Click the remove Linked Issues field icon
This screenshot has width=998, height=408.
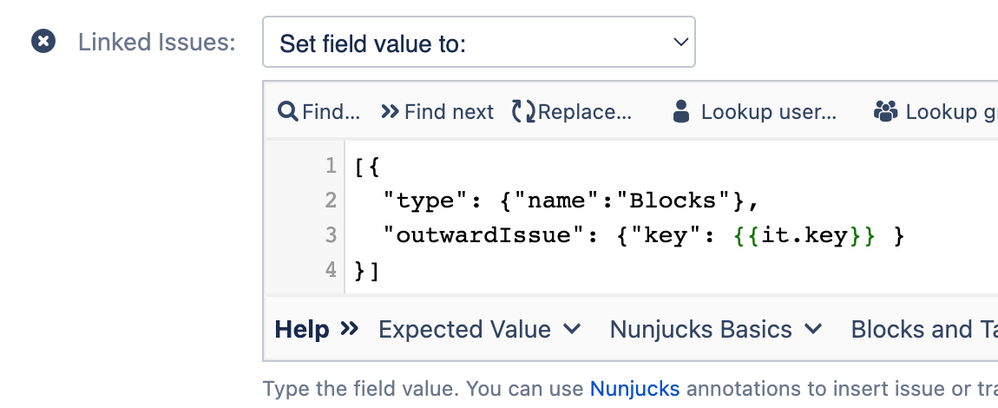(x=43, y=43)
